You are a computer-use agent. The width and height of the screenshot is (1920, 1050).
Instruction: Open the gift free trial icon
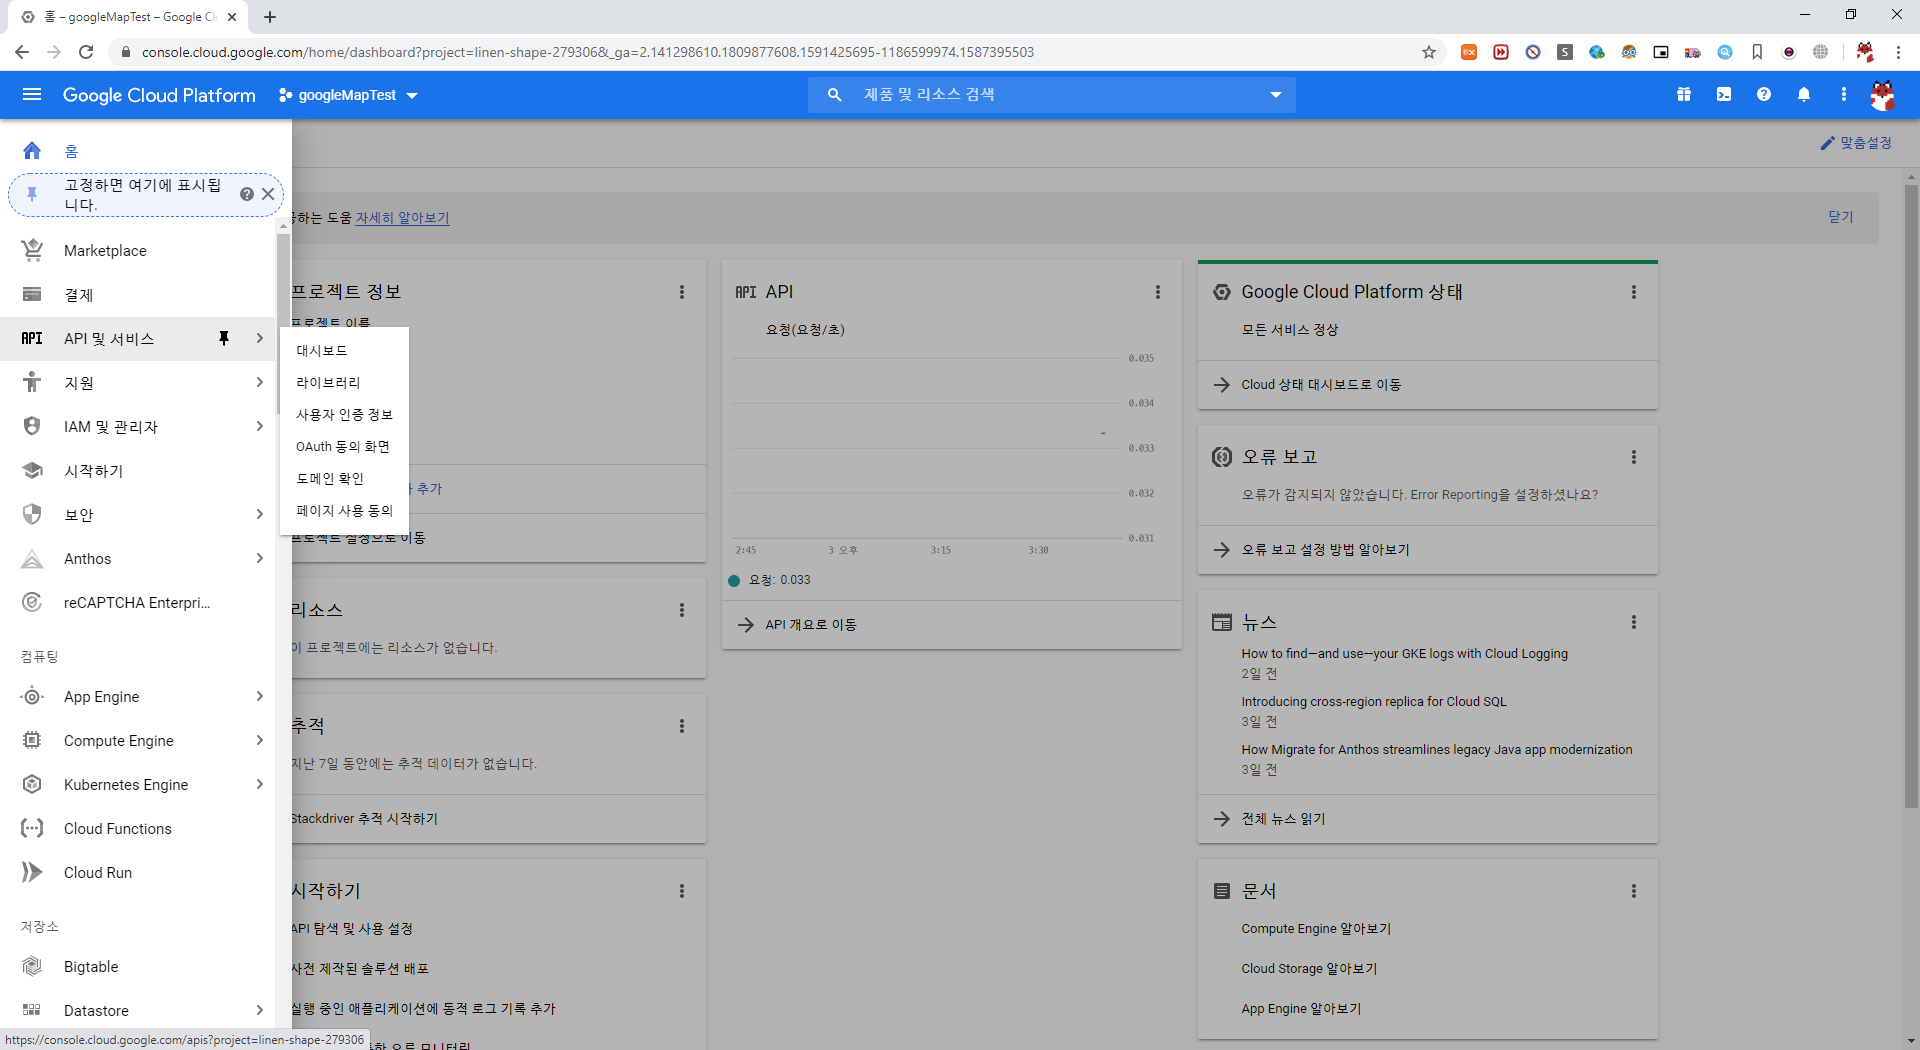click(x=1684, y=95)
